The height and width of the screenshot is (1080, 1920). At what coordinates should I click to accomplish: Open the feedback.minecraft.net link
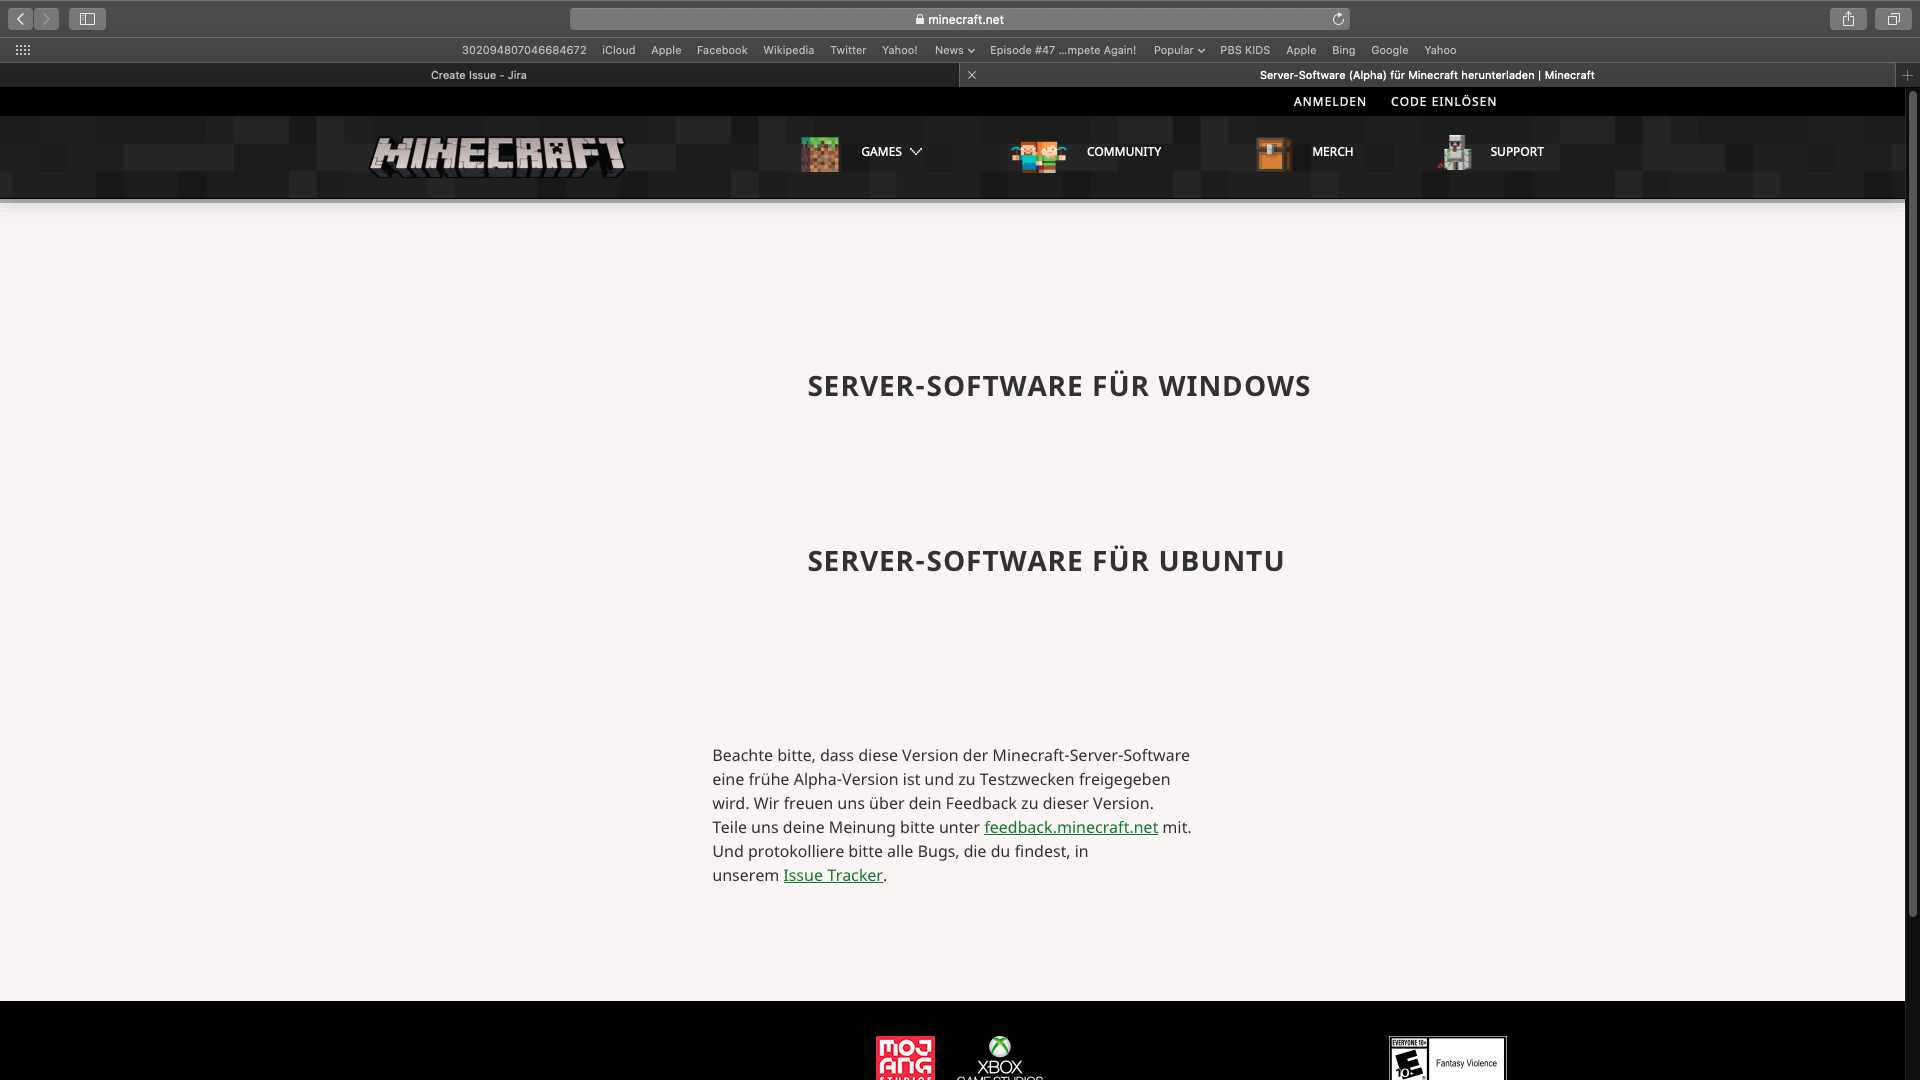point(1070,827)
